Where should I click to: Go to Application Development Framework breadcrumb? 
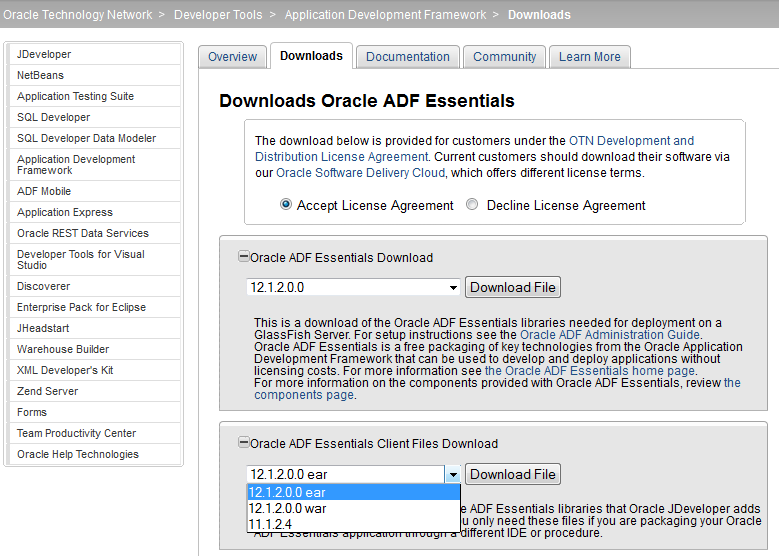(386, 14)
